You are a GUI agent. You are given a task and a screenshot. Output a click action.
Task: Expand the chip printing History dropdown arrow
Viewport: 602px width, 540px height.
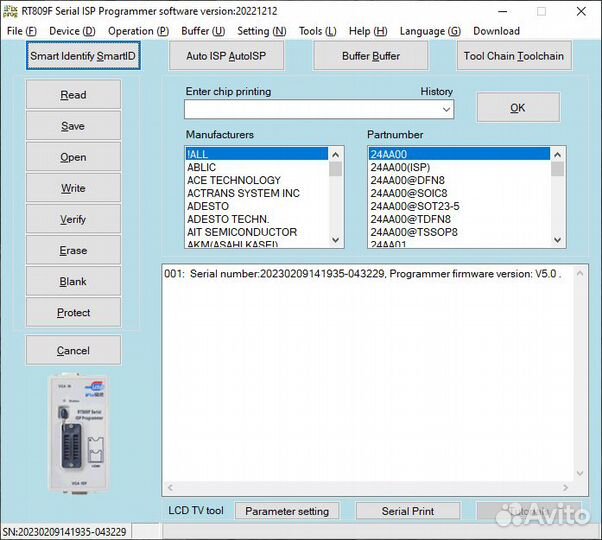(446, 109)
